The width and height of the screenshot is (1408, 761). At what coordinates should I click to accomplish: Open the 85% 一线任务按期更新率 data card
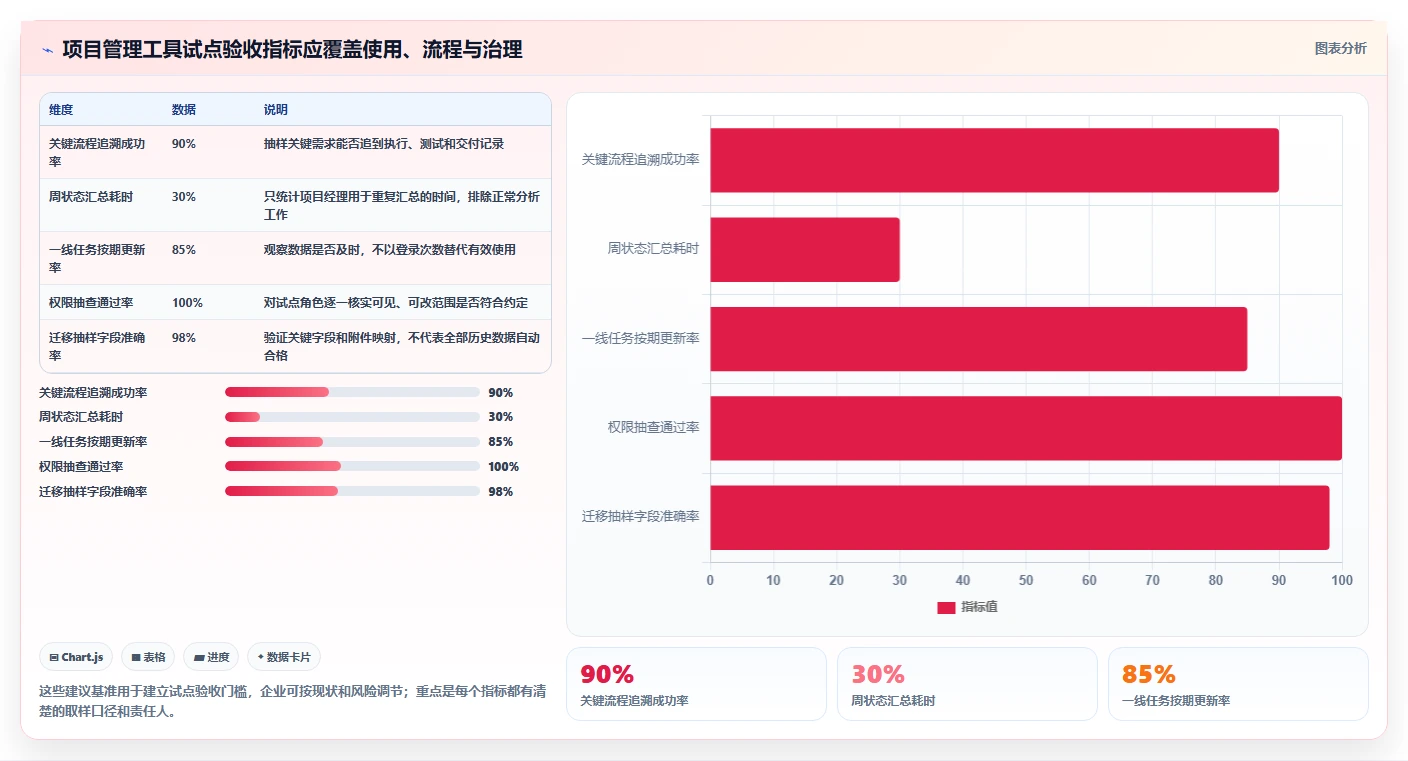click(x=1238, y=684)
